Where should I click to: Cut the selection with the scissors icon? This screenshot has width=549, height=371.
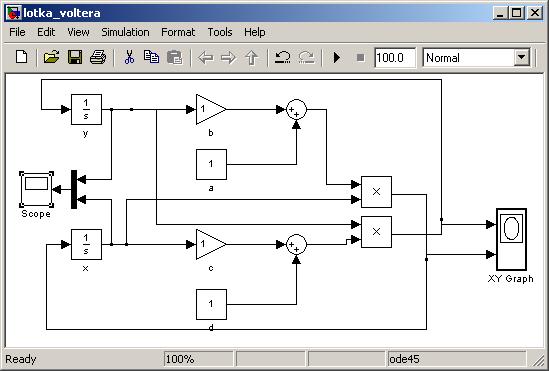(129, 57)
